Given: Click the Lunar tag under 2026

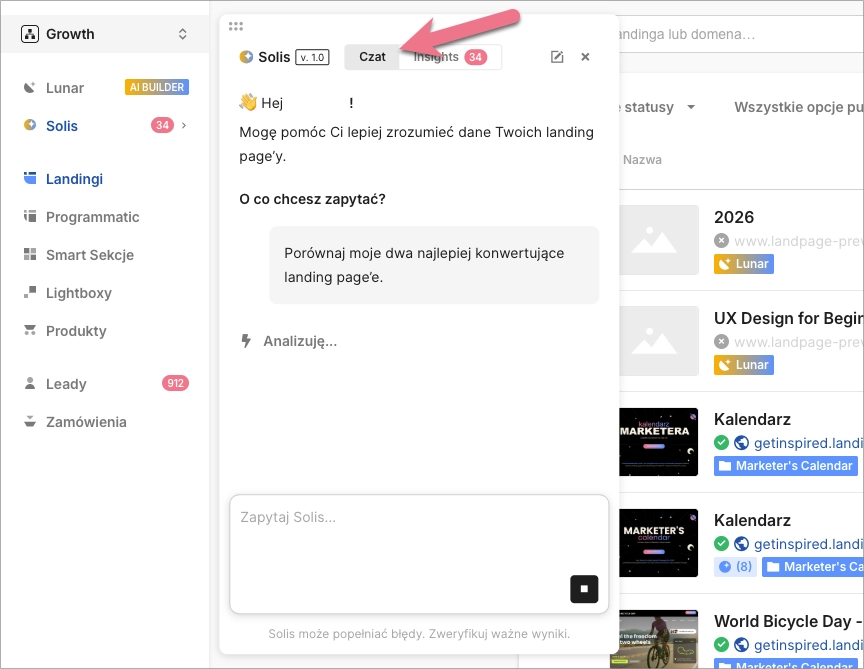Looking at the screenshot, I should tap(744, 264).
